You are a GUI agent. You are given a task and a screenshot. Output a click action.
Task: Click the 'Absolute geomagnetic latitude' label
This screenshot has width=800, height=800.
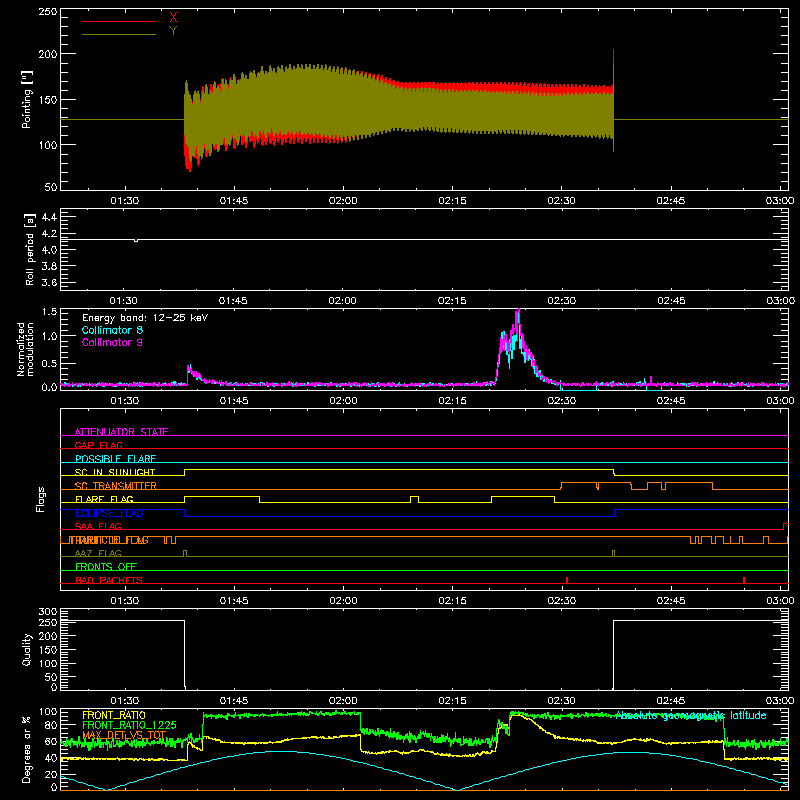(x=691, y=715)
